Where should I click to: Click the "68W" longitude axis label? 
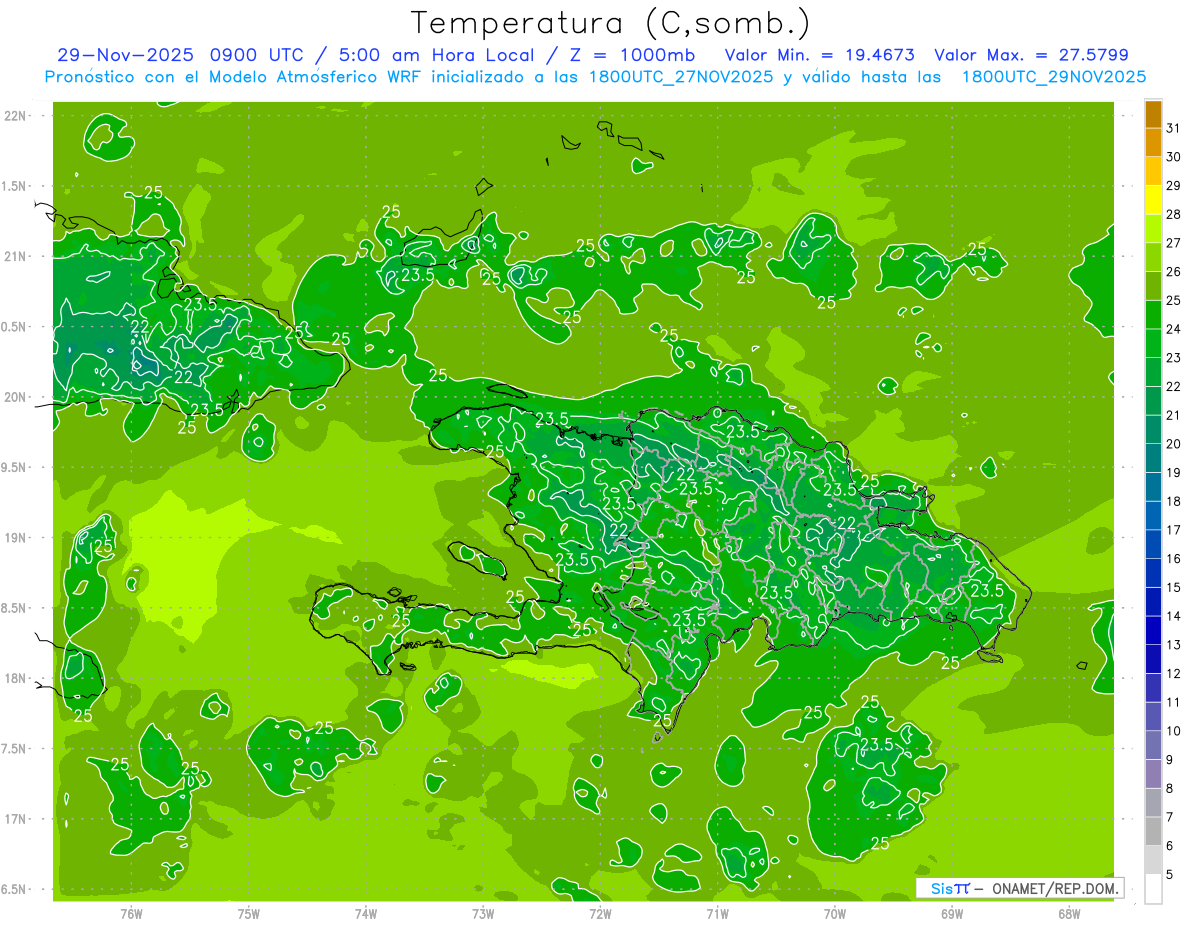[x=1069, y=914]
